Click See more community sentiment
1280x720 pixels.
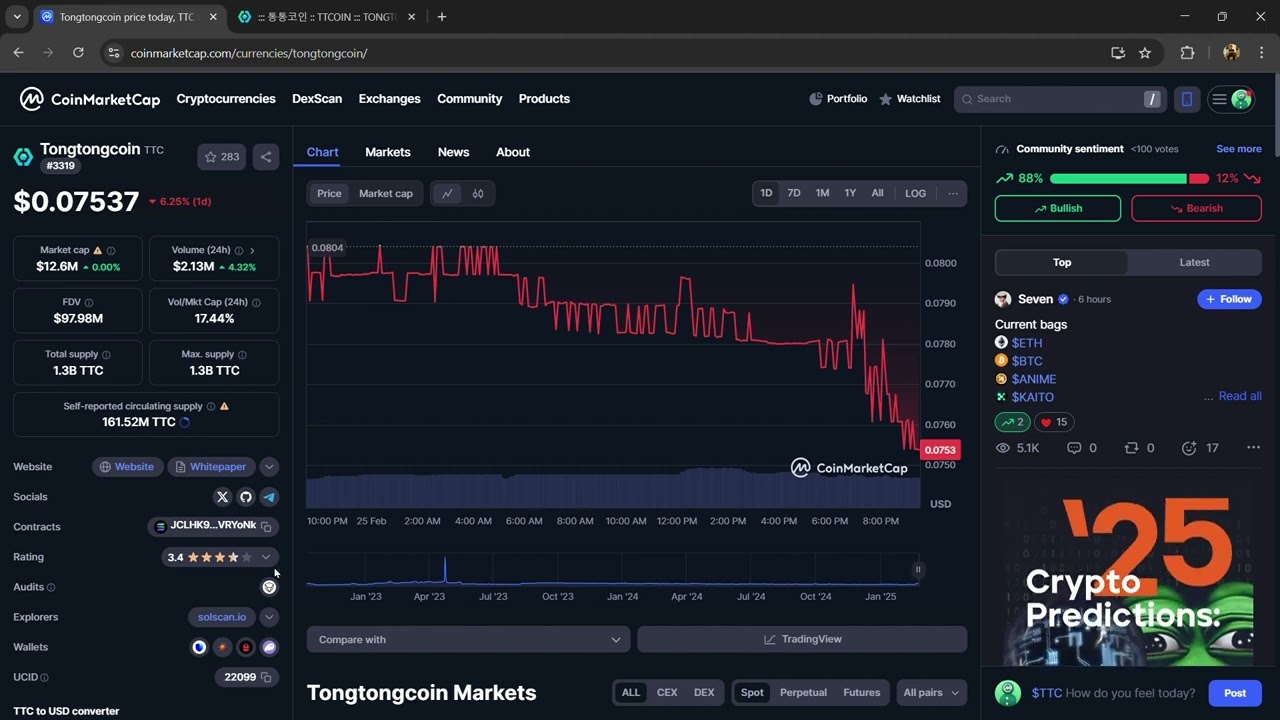1239,149
